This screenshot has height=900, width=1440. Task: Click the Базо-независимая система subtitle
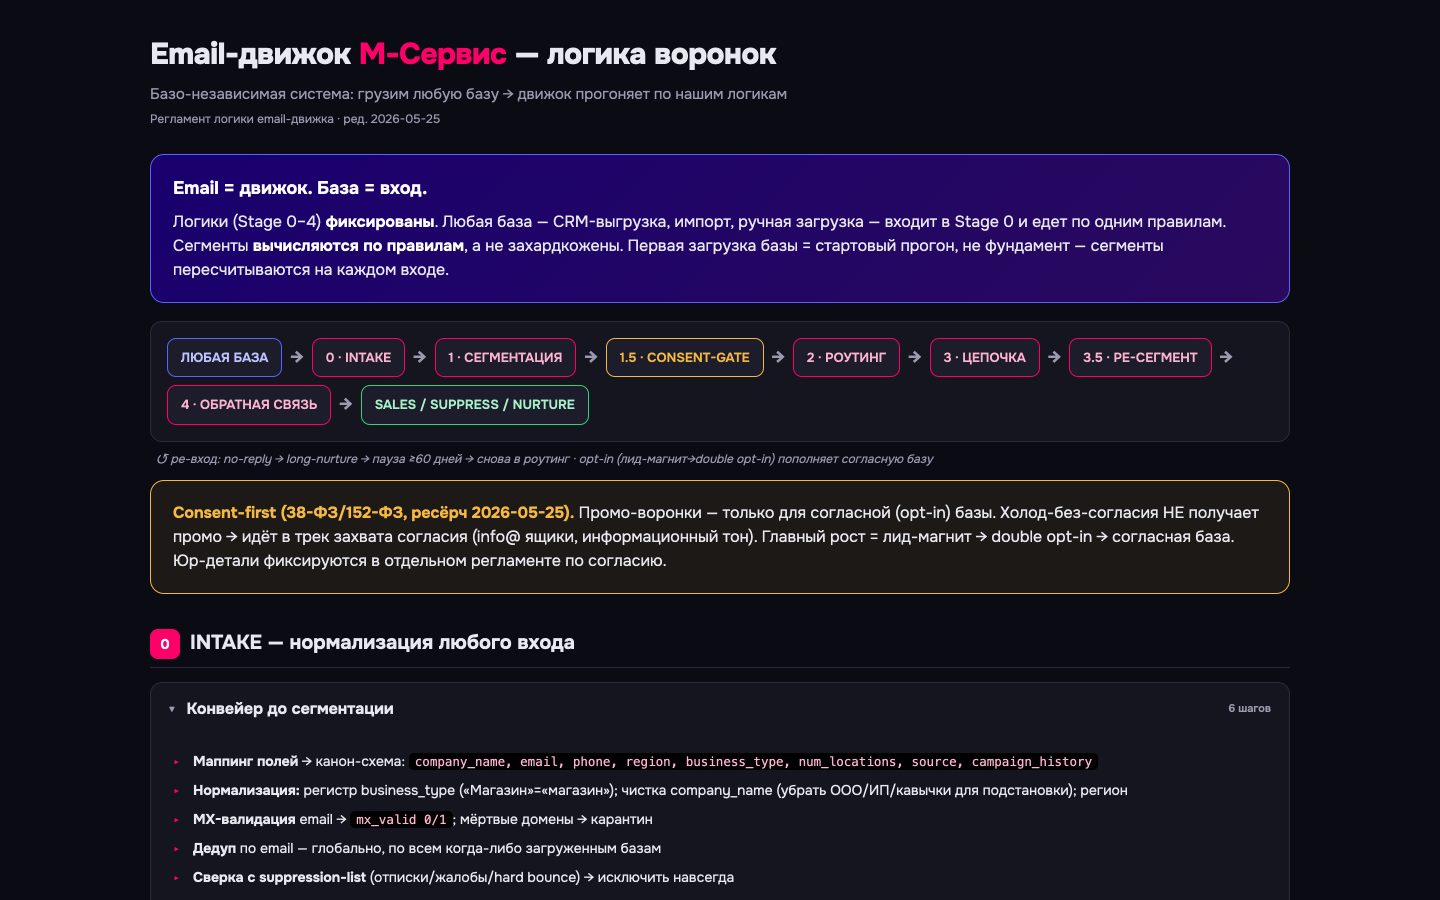coord(468,94)
